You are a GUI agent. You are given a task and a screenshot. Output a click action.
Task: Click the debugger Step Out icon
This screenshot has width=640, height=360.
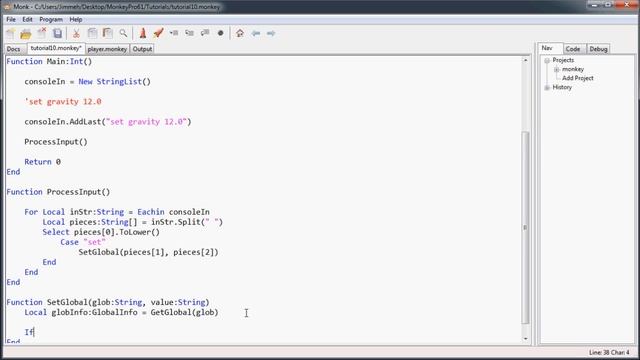pyautogui.click(x=205, y=33)
